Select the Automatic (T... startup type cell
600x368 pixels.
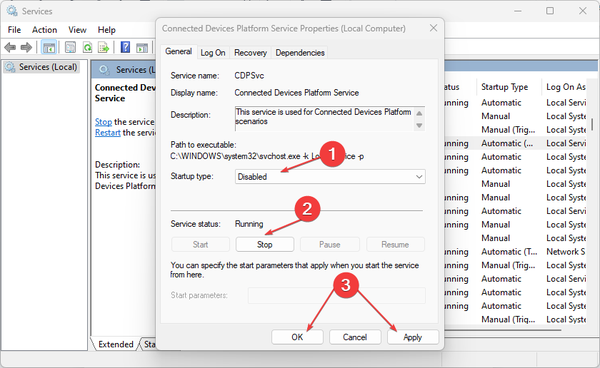coord(509,252)
